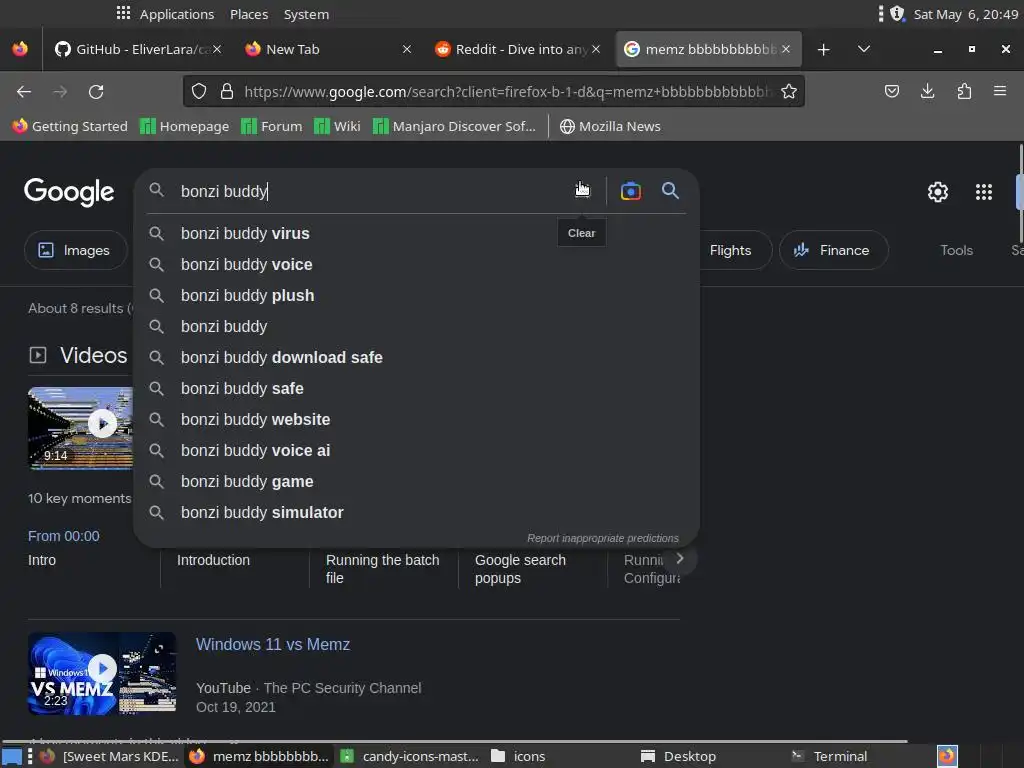Open the Manjaro Discover Software bookmark
1024x768 pixels.
[455, 126]
